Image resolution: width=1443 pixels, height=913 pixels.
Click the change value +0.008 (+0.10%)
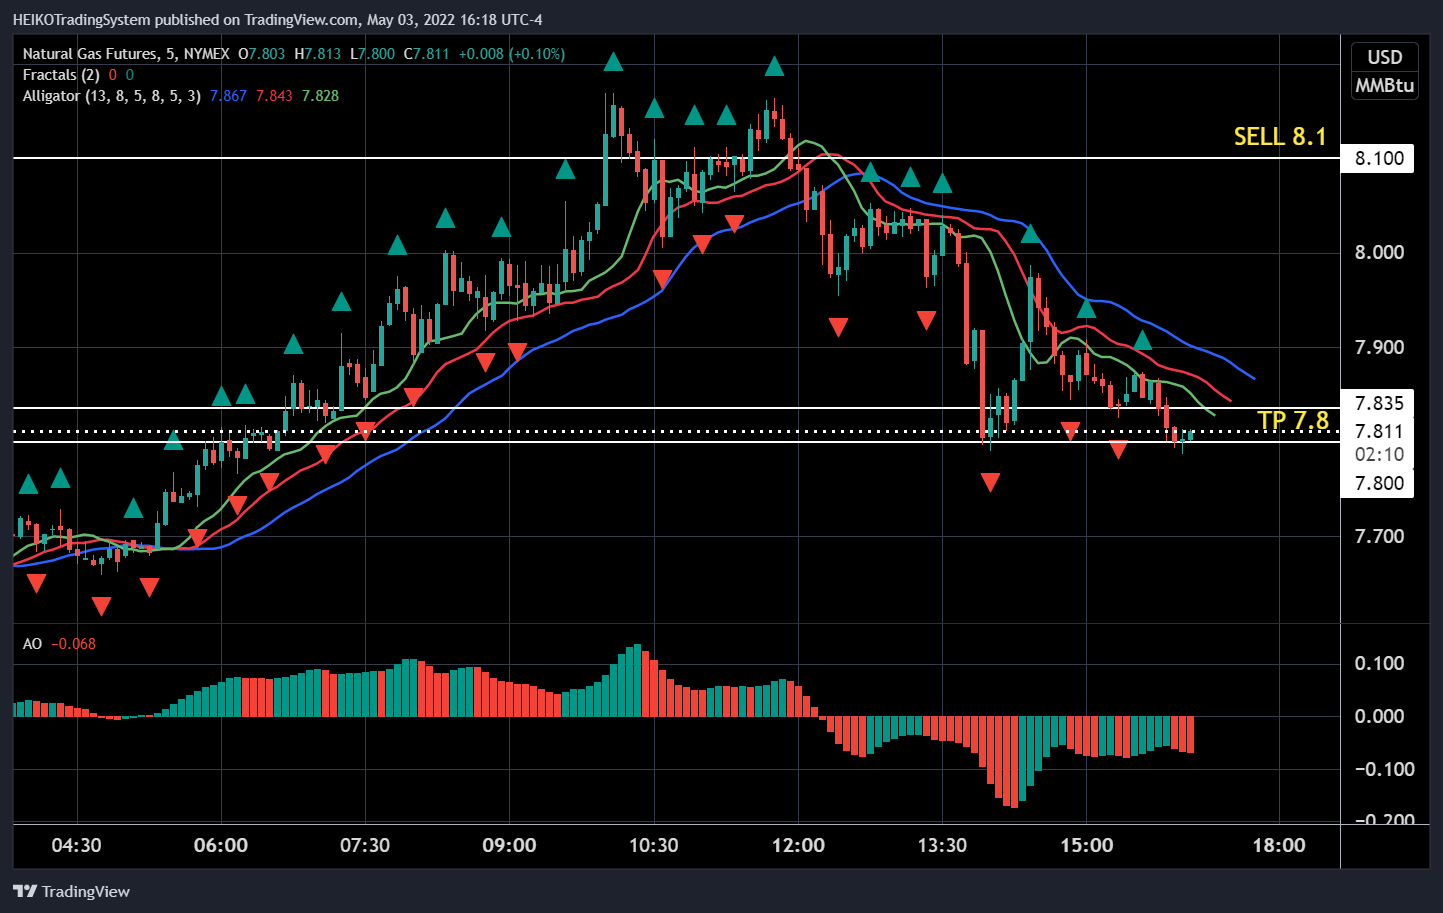click(x=512, y=54)
